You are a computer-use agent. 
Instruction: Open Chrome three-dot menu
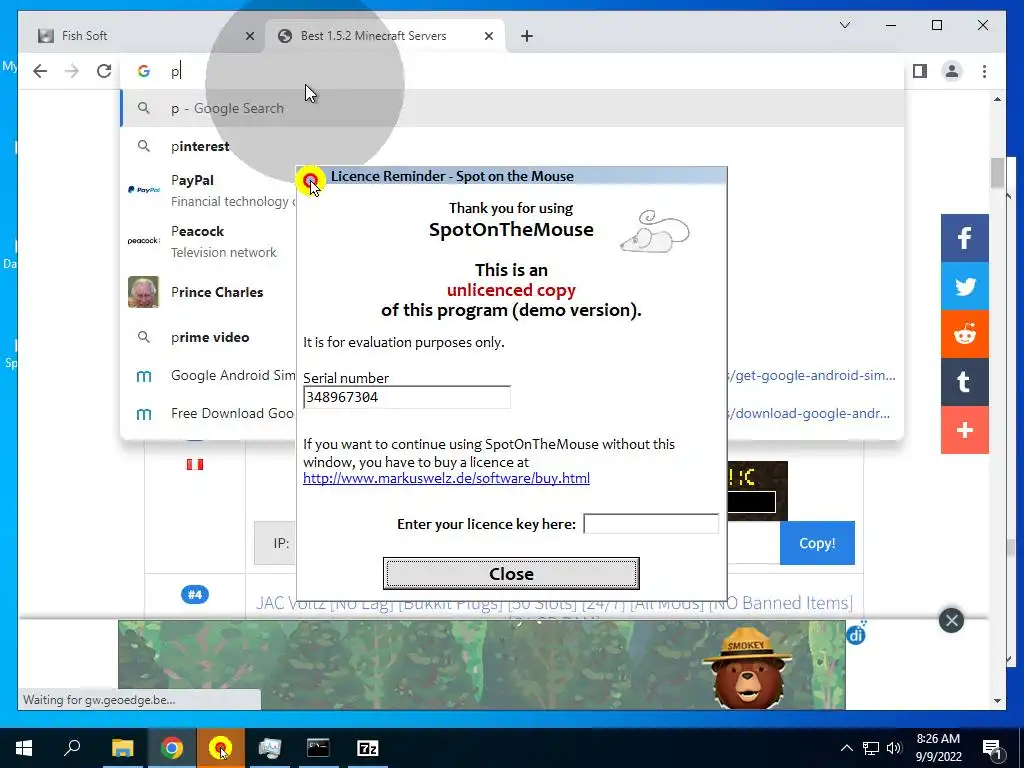click(984, 71)
